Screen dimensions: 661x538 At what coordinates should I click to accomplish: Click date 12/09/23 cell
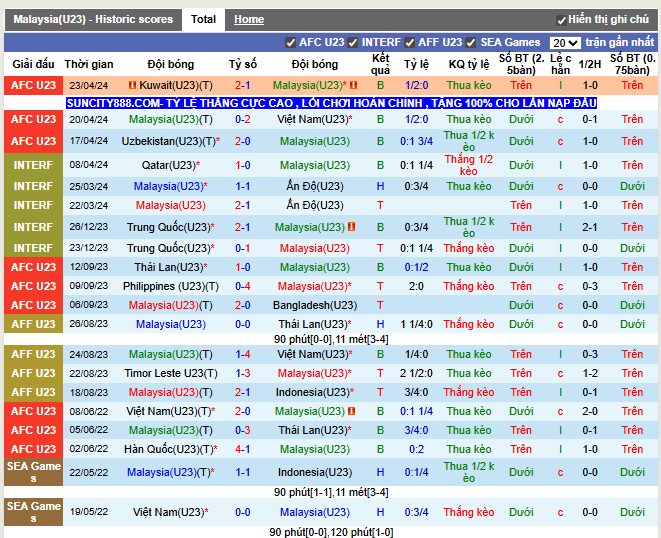pyautogui.click(x=89, y=267)
